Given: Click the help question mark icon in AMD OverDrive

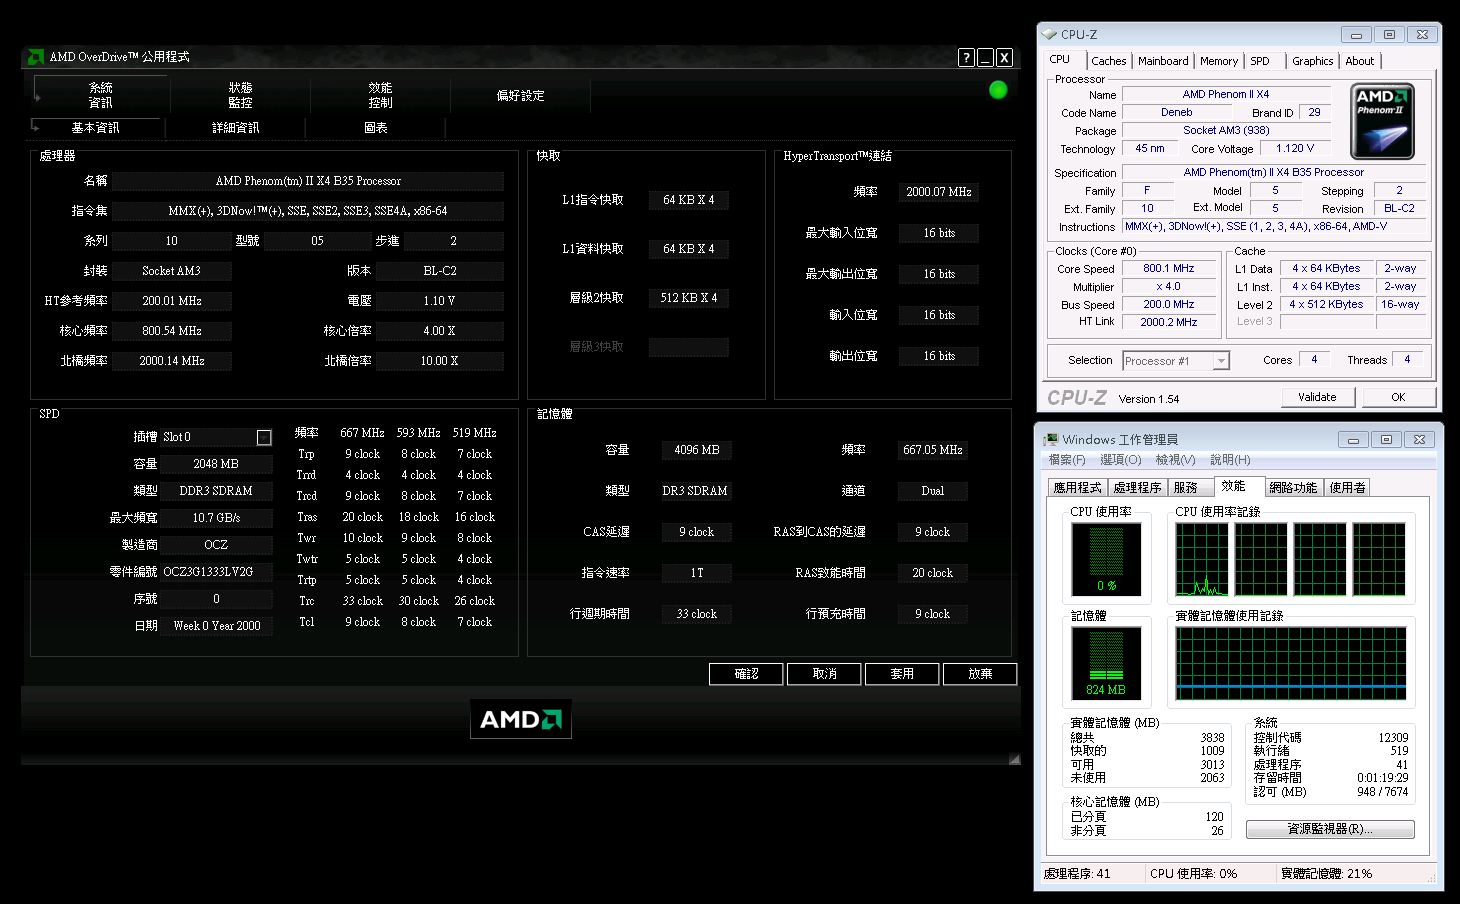Looking at the screenshot, I should click(966, 58).
